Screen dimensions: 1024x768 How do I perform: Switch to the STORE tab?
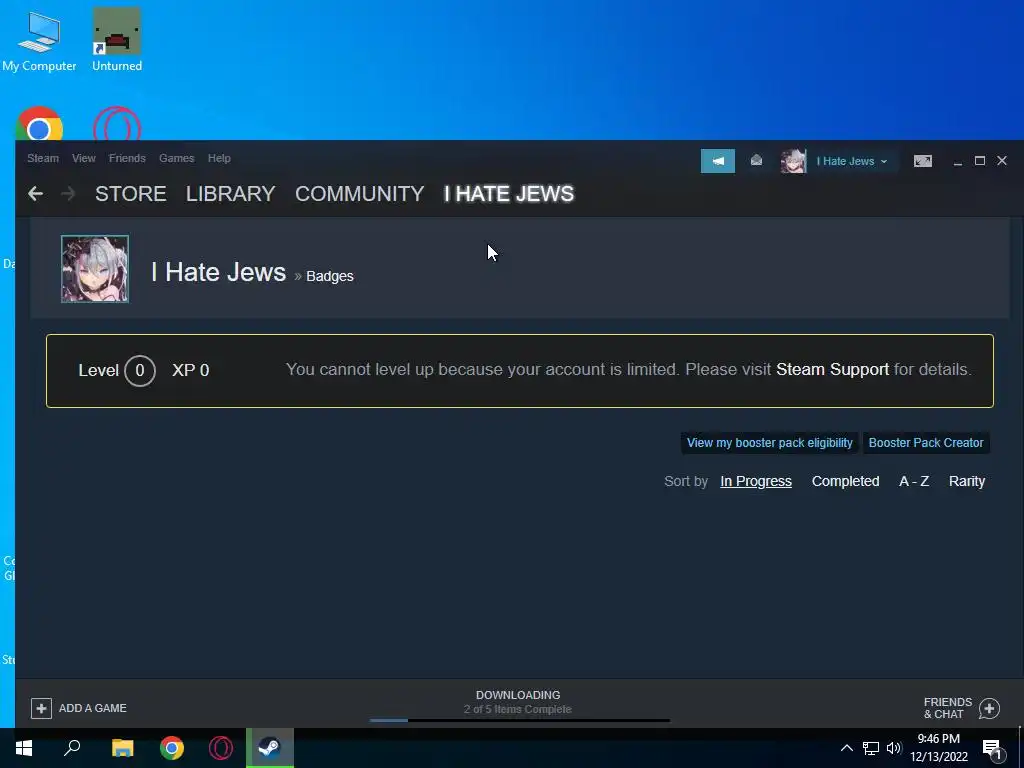click(131, 194)
